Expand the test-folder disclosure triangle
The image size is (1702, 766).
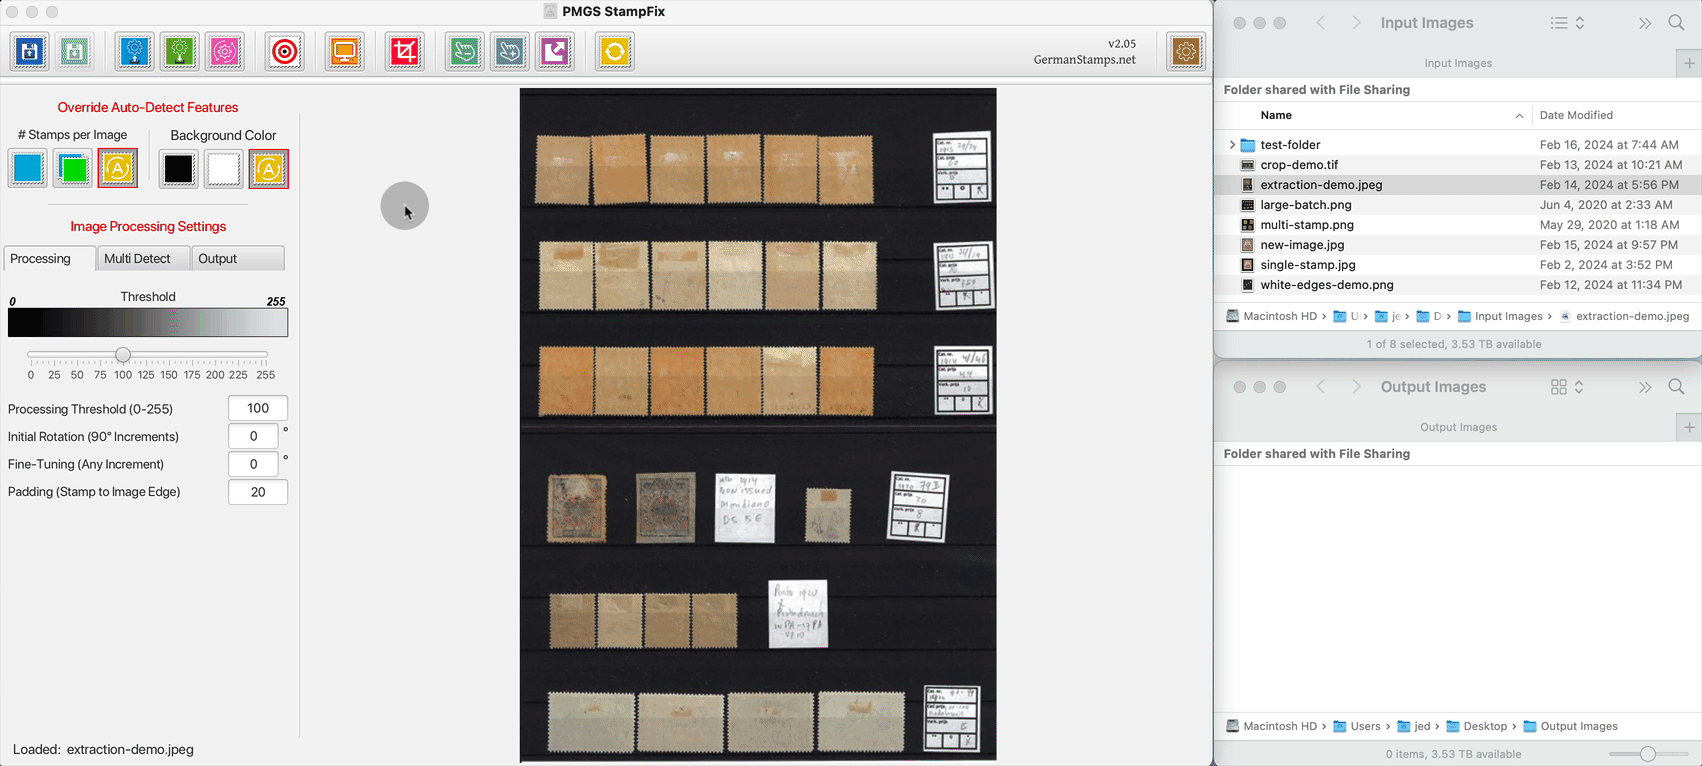click(x=1232, y=145)
